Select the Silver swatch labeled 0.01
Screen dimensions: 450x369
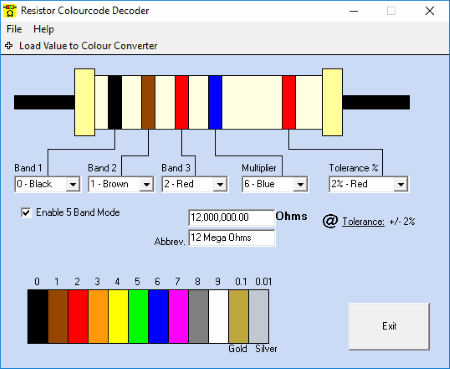259,316
